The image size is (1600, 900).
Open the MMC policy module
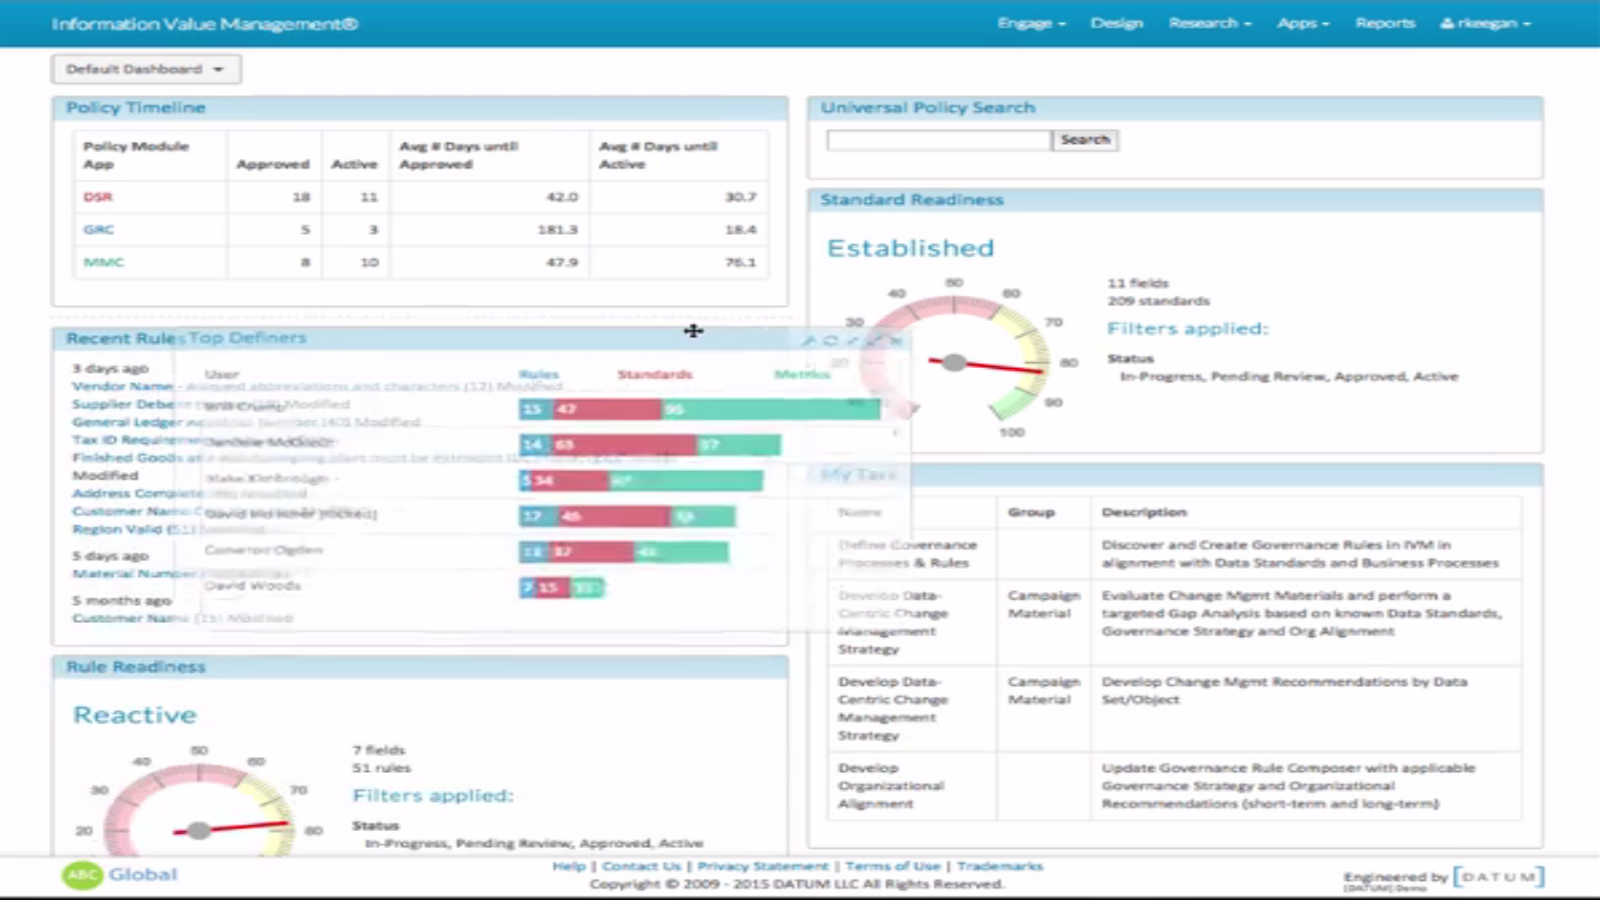103,262
